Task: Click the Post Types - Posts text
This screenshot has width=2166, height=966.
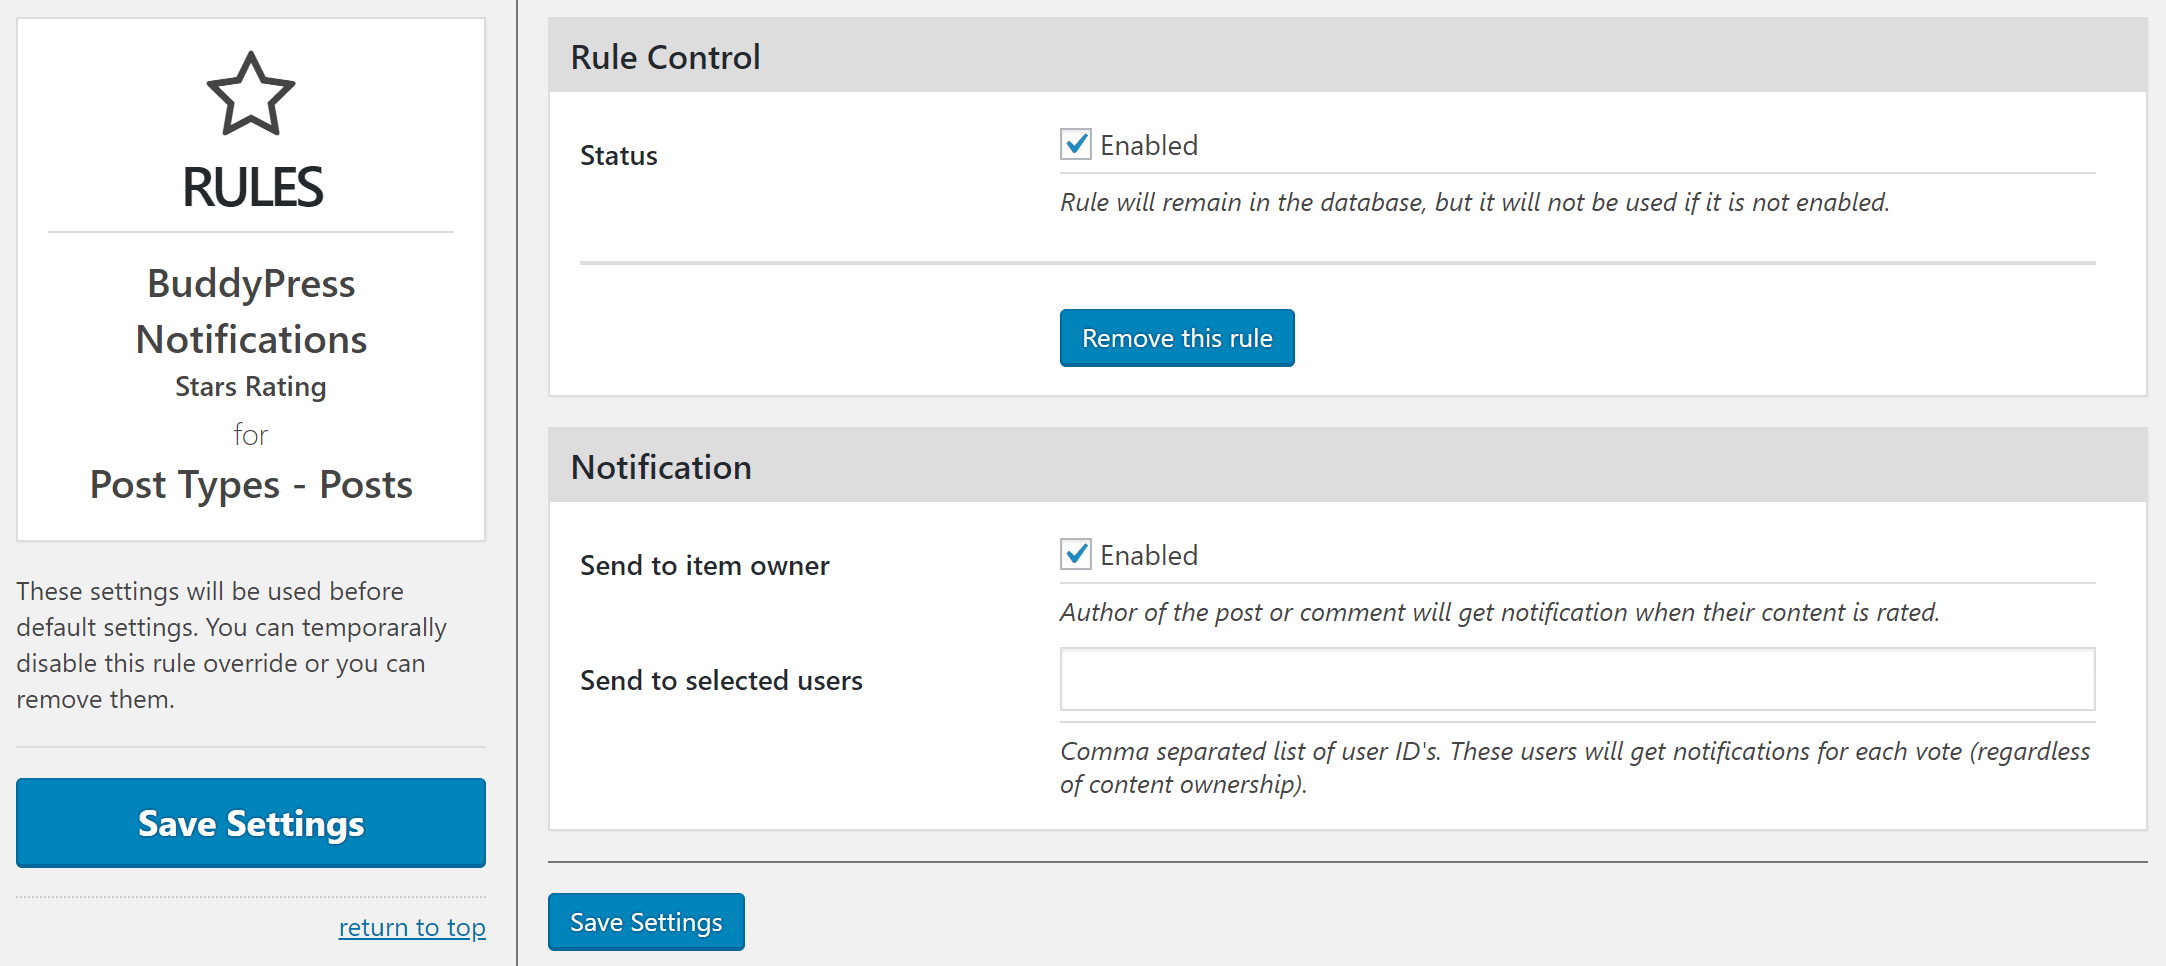Action: pyautogui.click(x=251, y=485)
